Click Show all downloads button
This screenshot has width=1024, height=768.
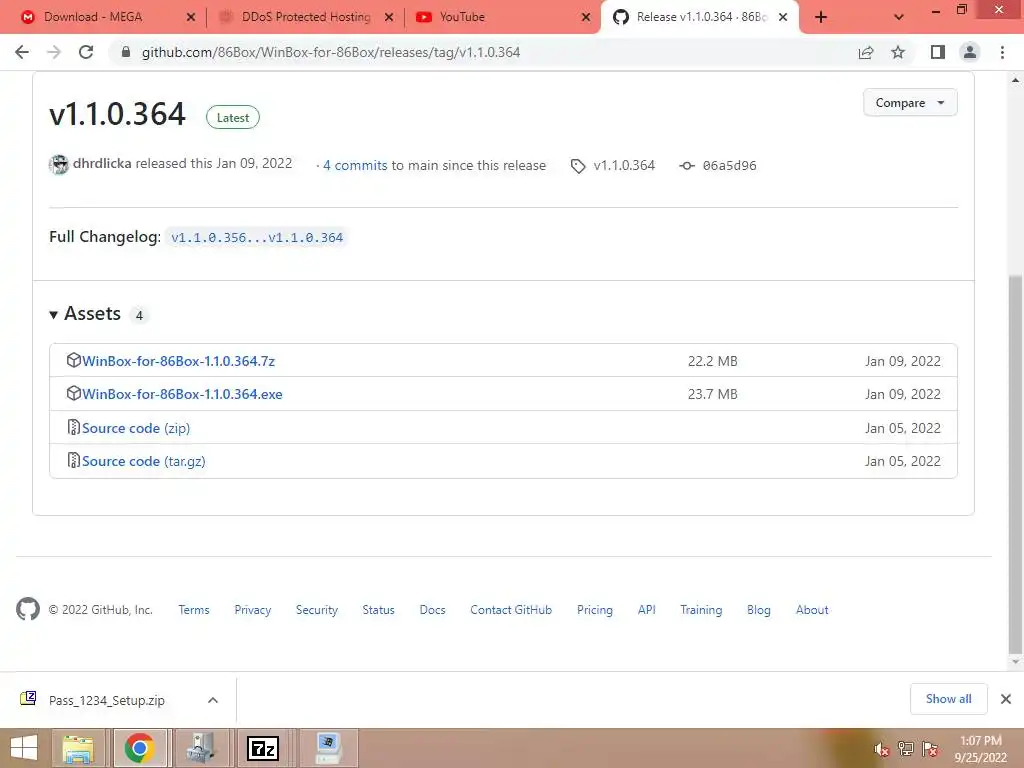pos(948,699)
